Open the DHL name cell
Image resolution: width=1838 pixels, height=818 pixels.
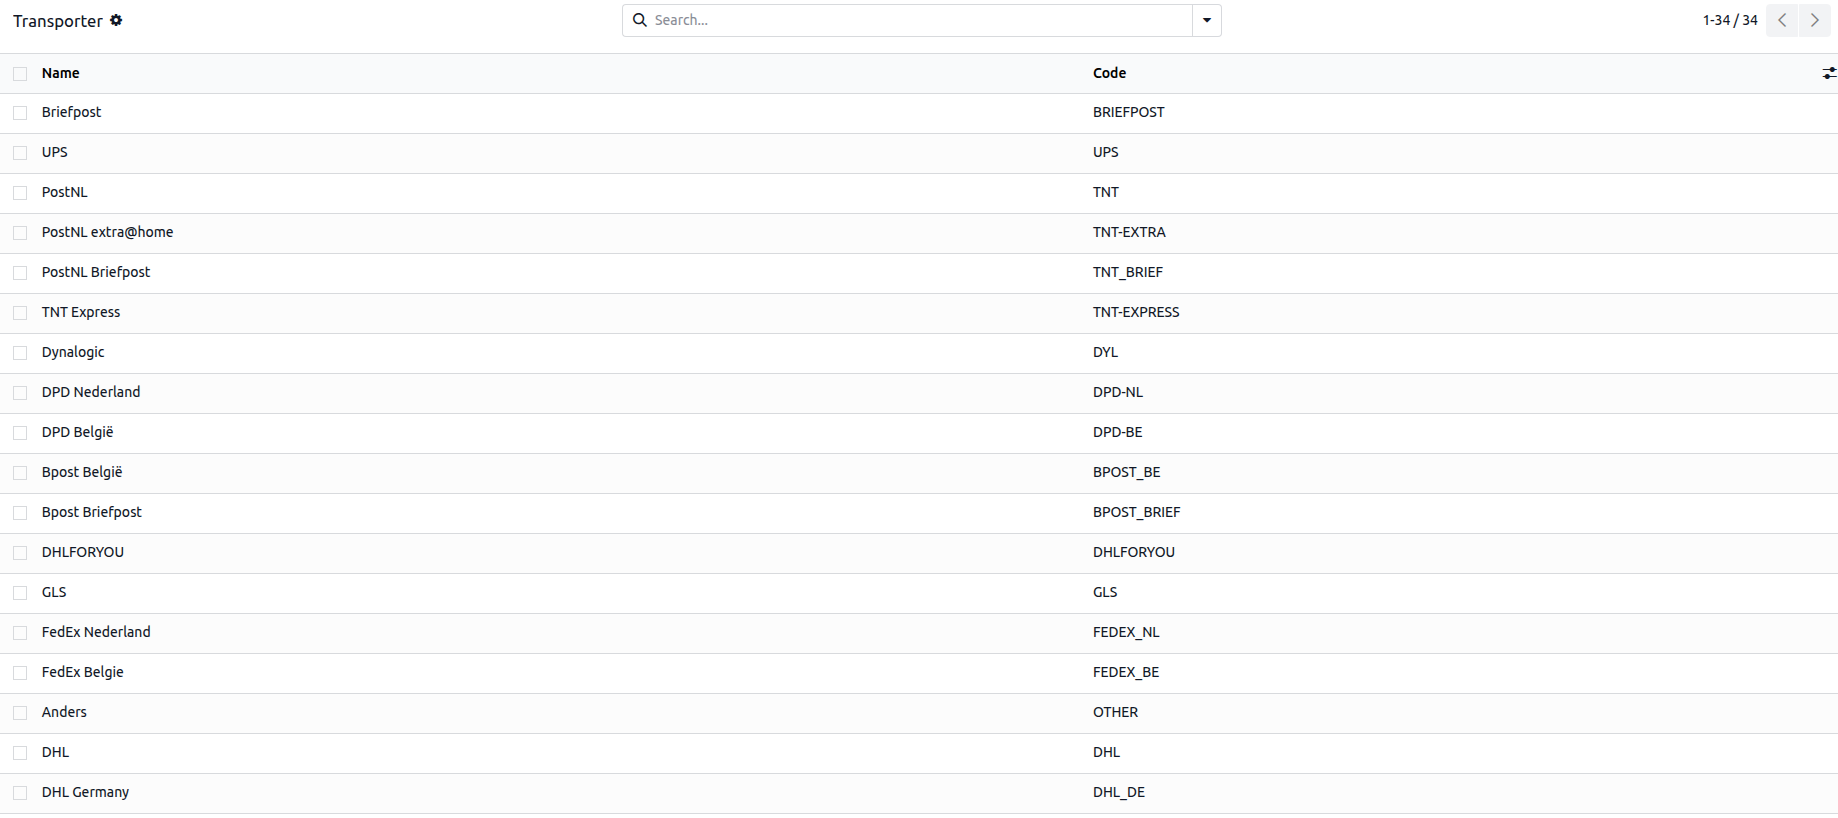pyautogui.click(x=56, y=752)
